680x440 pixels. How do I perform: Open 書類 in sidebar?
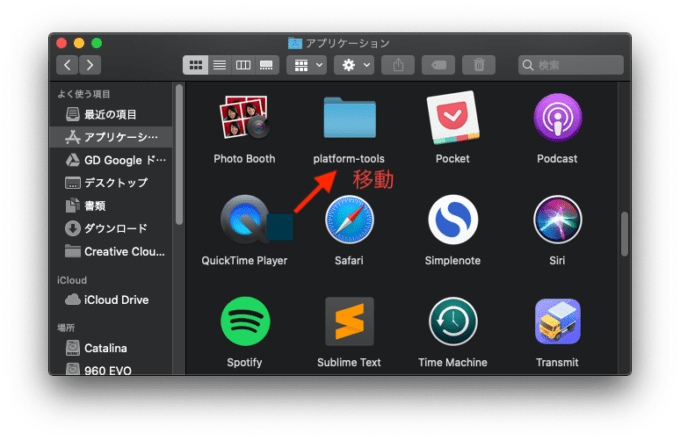click(111, 205)
